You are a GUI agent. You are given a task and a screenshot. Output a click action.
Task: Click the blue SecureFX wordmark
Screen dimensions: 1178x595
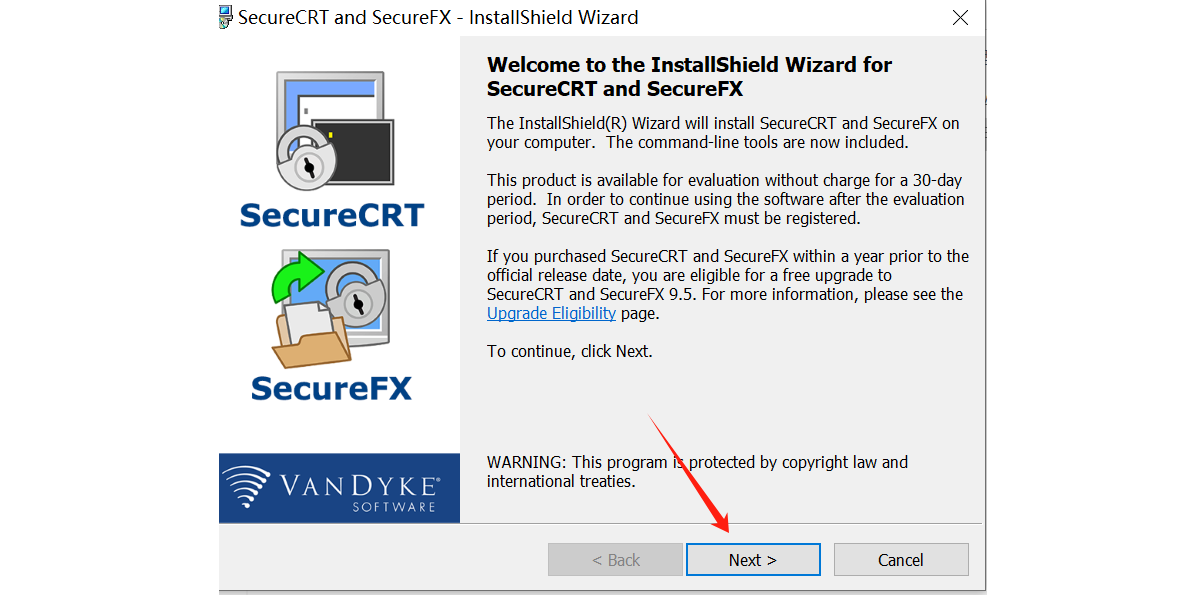pyautogui.click(x=331, y=388)
